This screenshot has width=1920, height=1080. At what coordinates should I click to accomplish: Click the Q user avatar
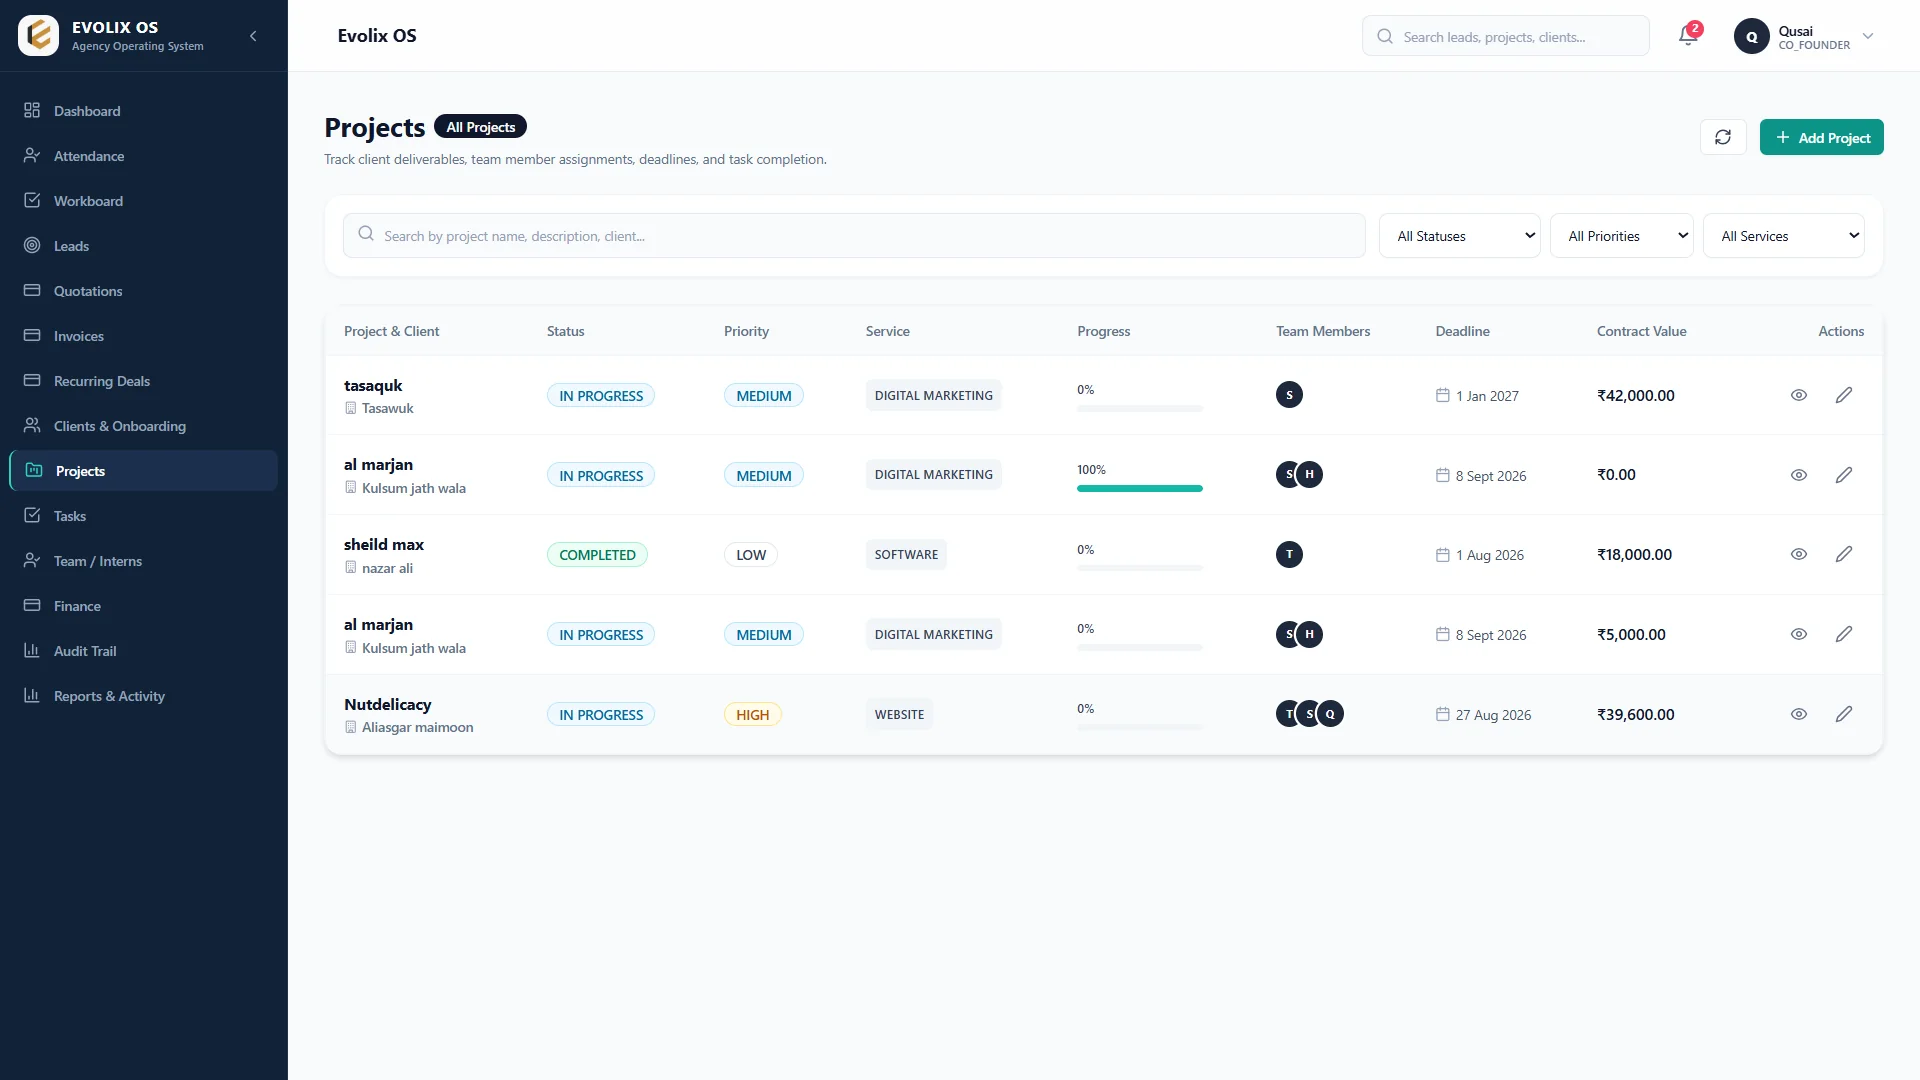pos(1751,36)
